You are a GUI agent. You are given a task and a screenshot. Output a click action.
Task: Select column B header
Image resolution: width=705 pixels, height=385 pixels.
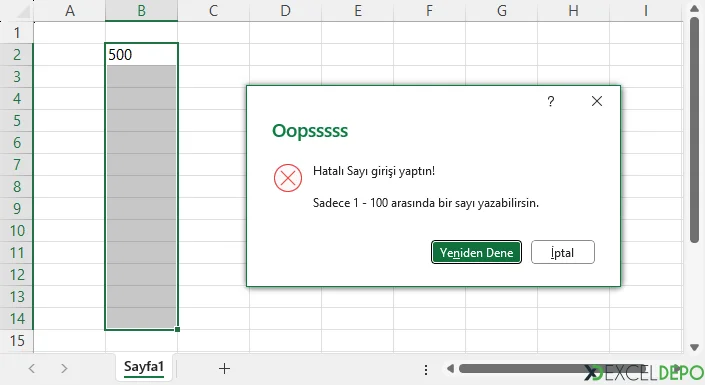pyautogui.click(x=141, y=10)
